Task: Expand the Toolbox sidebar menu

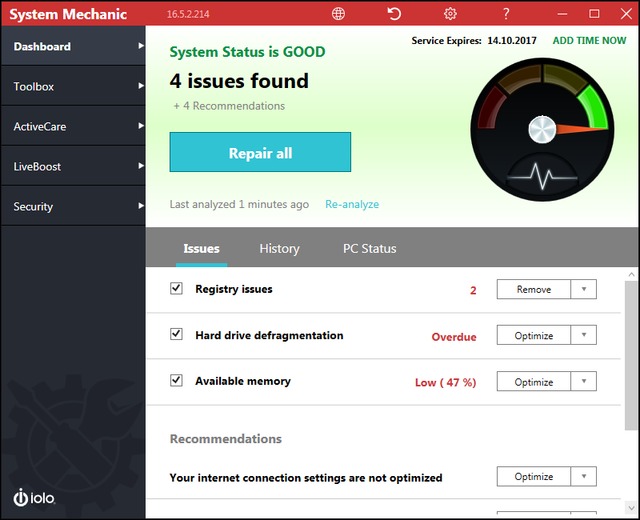Action: [x=72, y=87]
